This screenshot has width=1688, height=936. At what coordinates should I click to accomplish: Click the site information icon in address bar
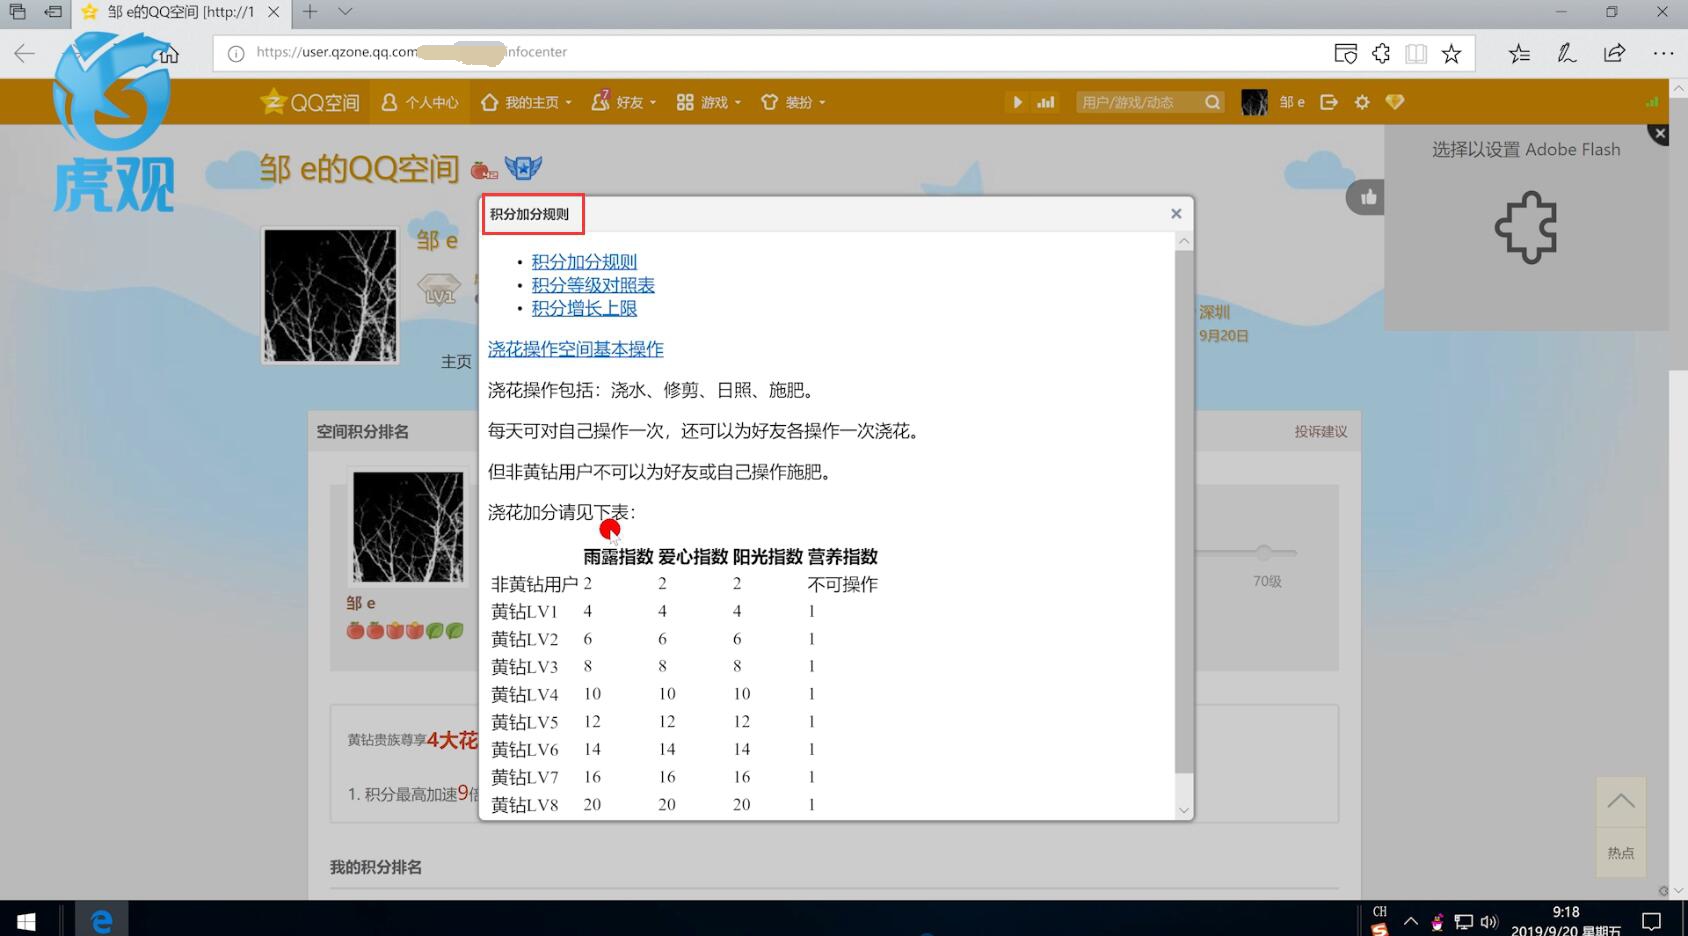pos(235,53)
